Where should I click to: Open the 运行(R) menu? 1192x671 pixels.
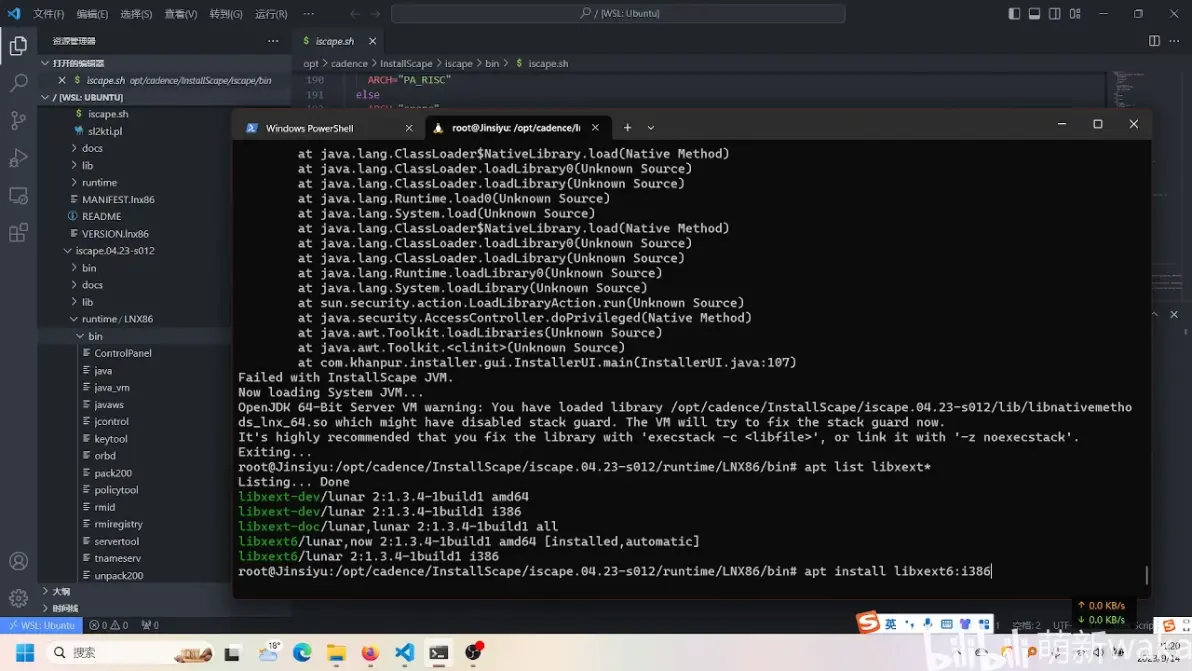click(271, 14)
